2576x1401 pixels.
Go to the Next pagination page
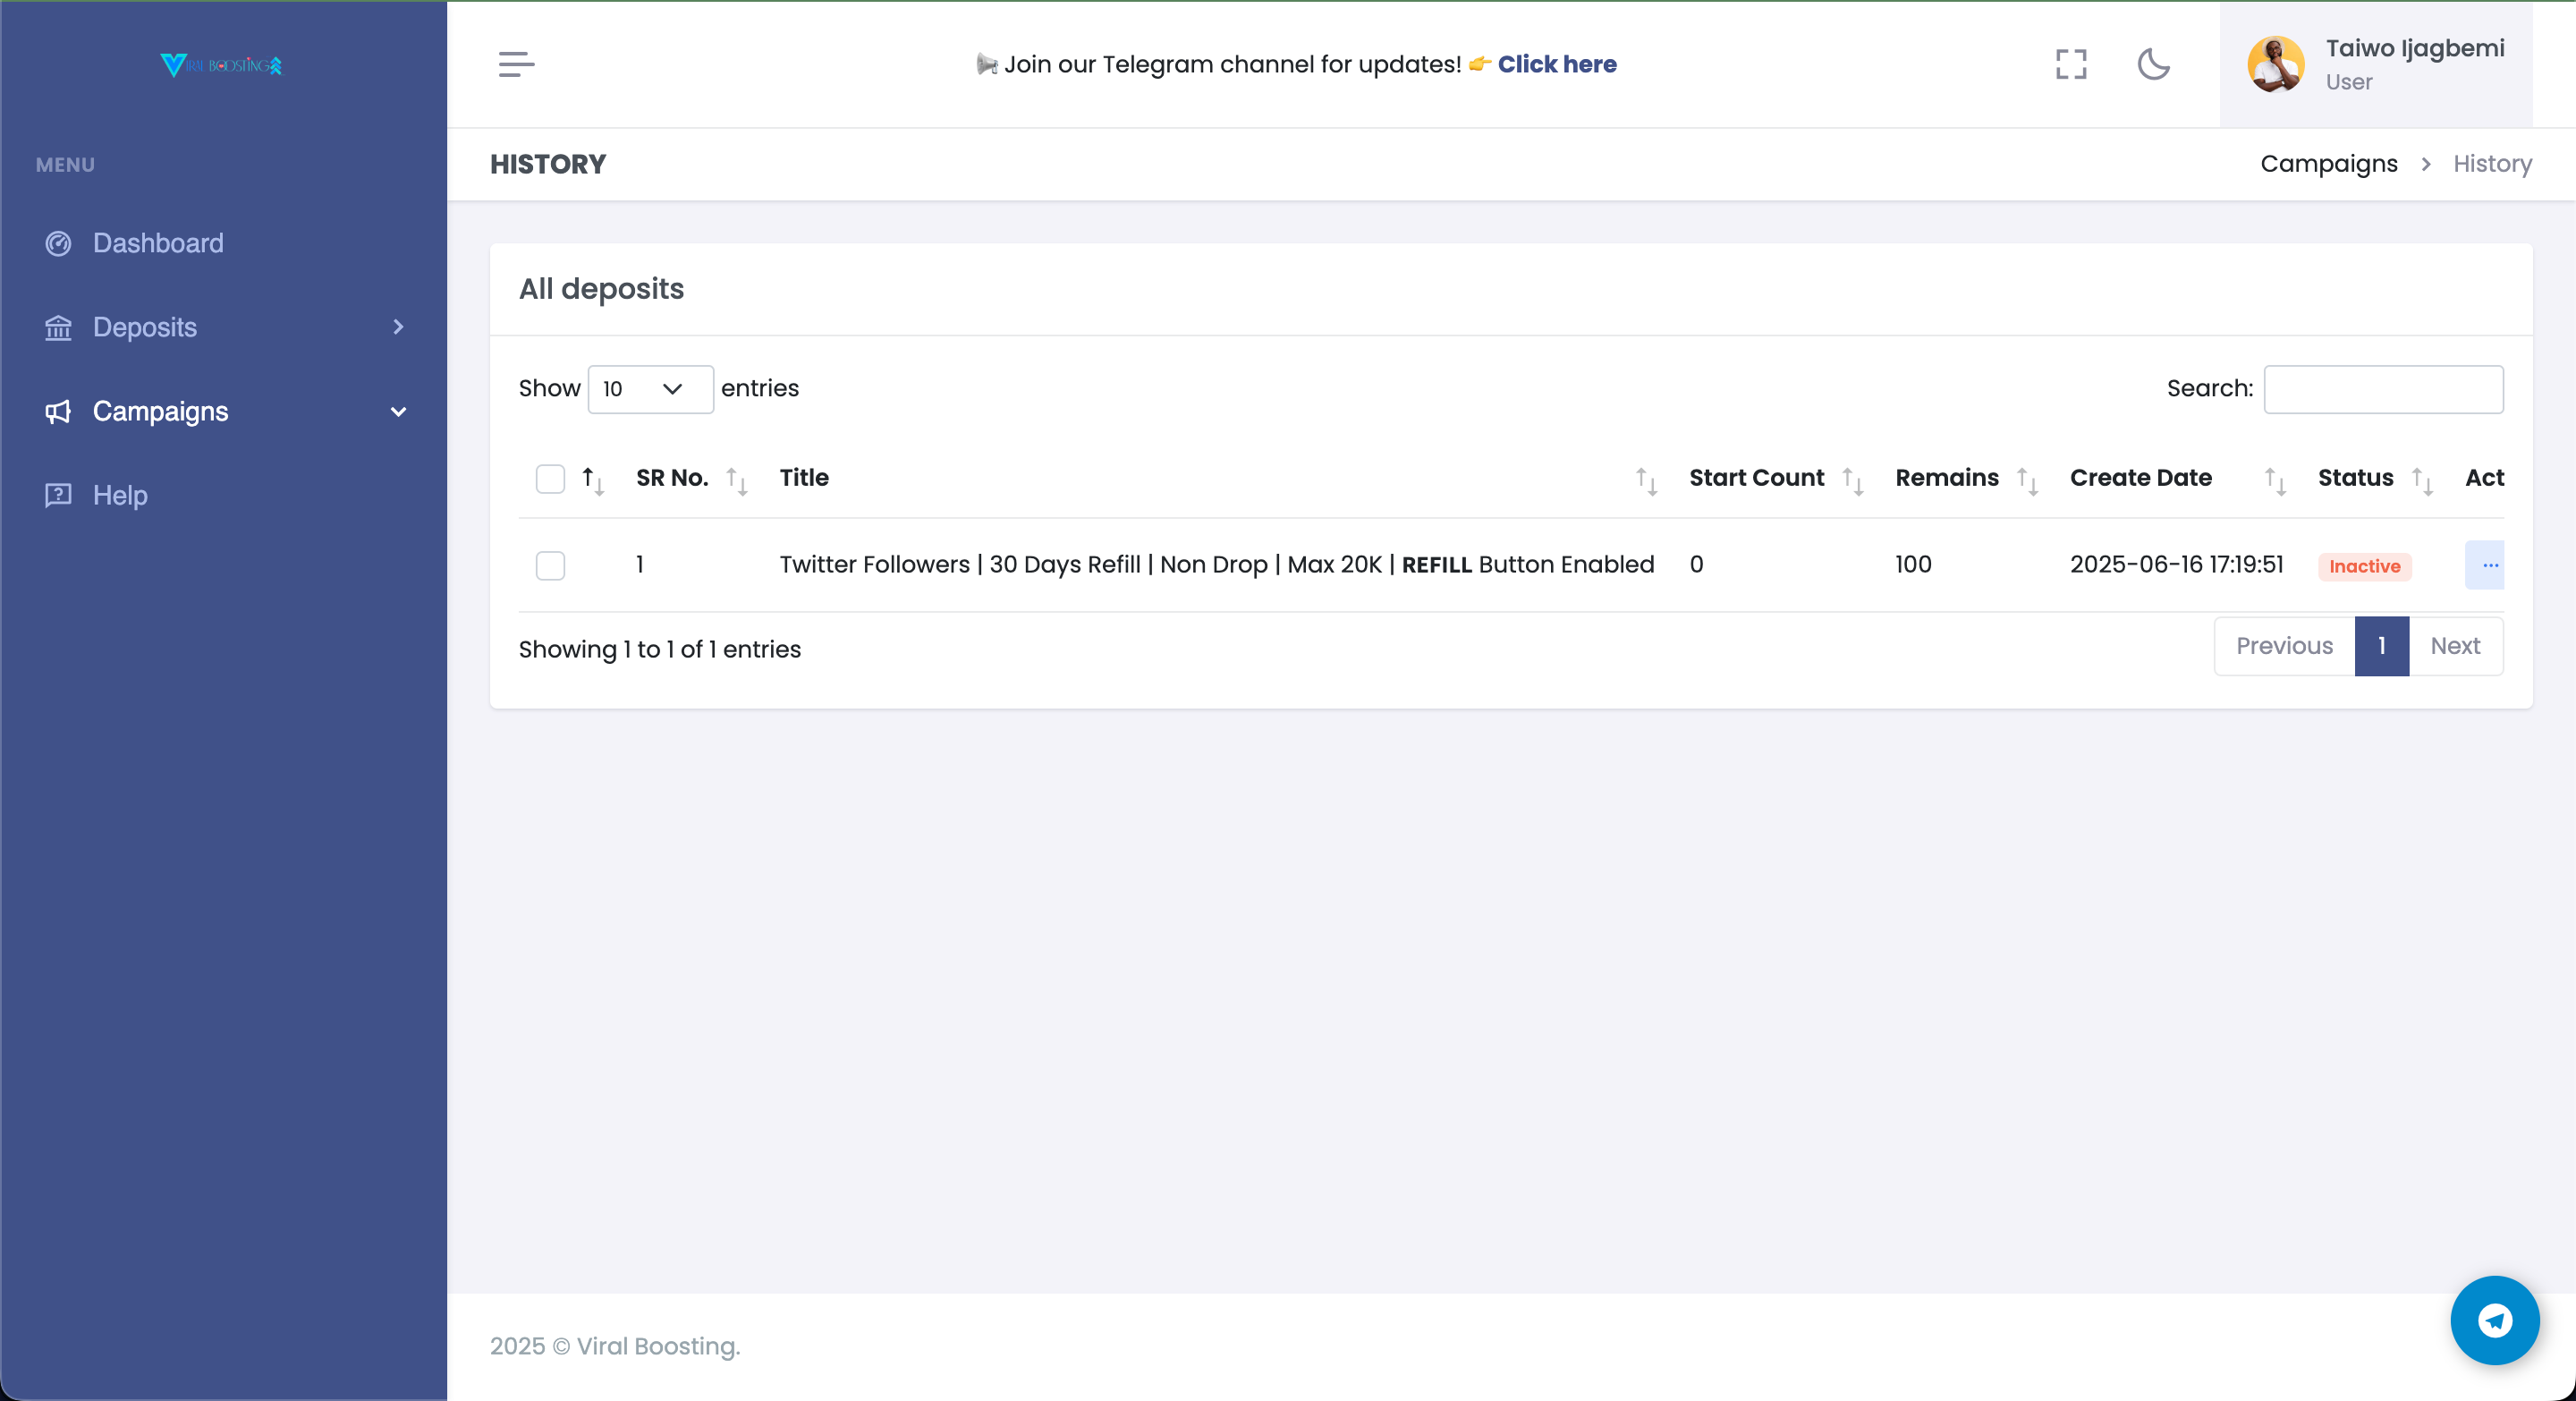2454,646
